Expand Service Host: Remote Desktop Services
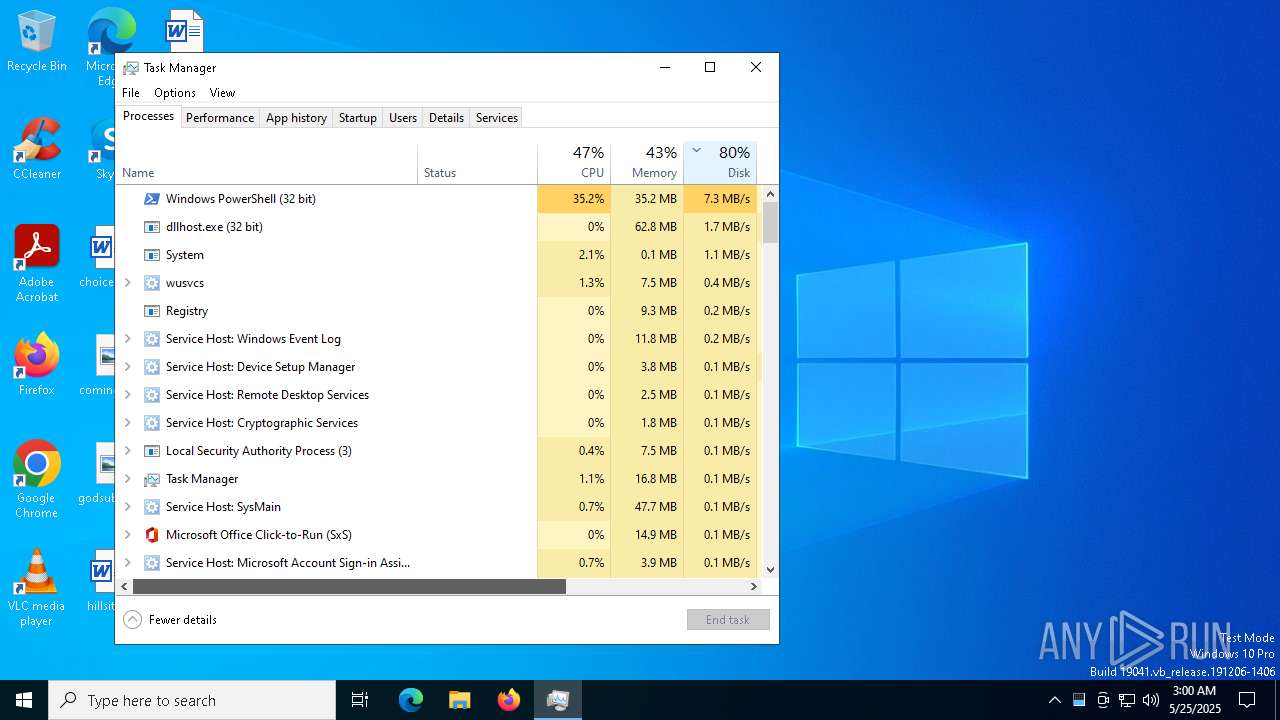Image resolution: width=1280 pixels, height=720 pixels. click(x=127, y=395)
